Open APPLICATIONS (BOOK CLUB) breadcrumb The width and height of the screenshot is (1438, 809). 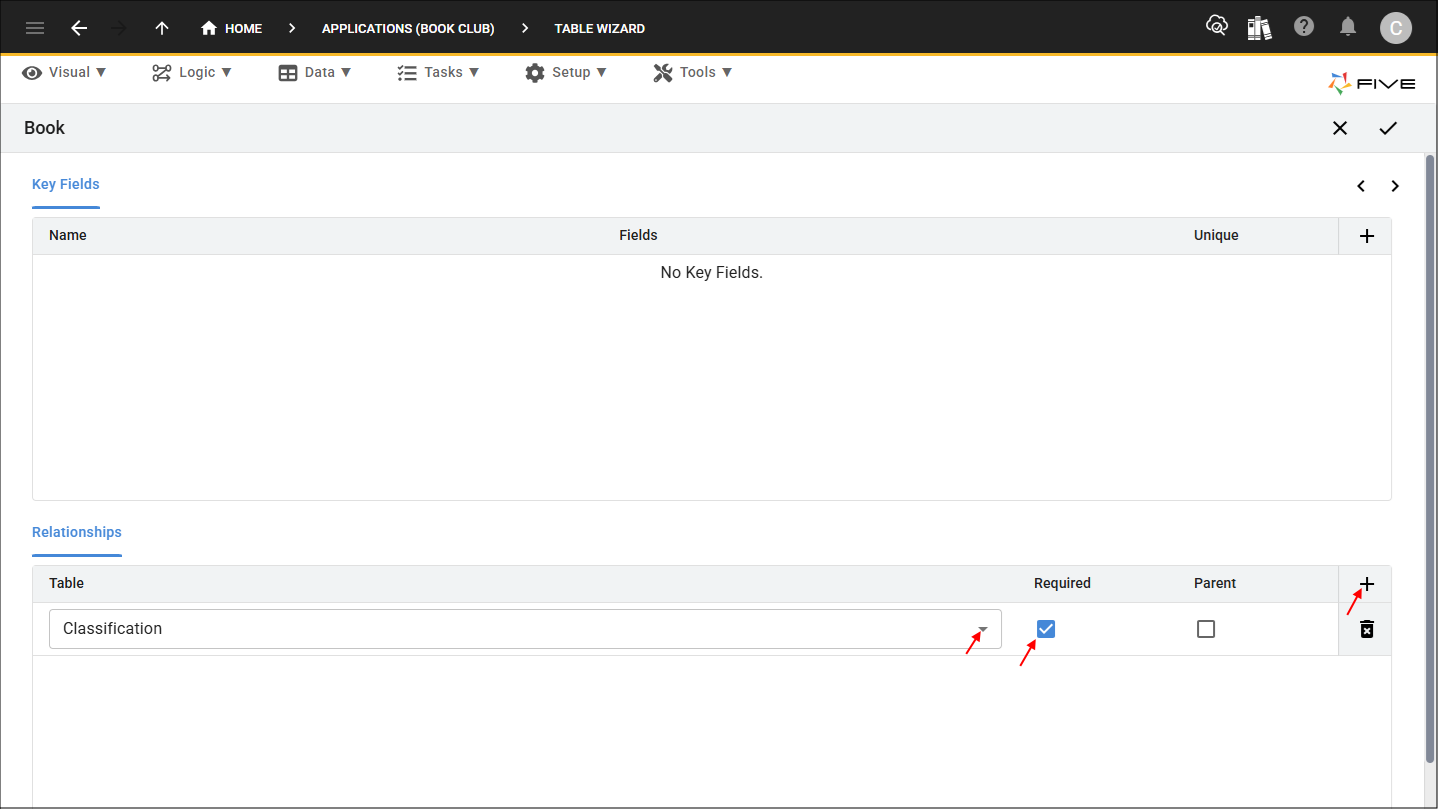[x=408, y=28]
